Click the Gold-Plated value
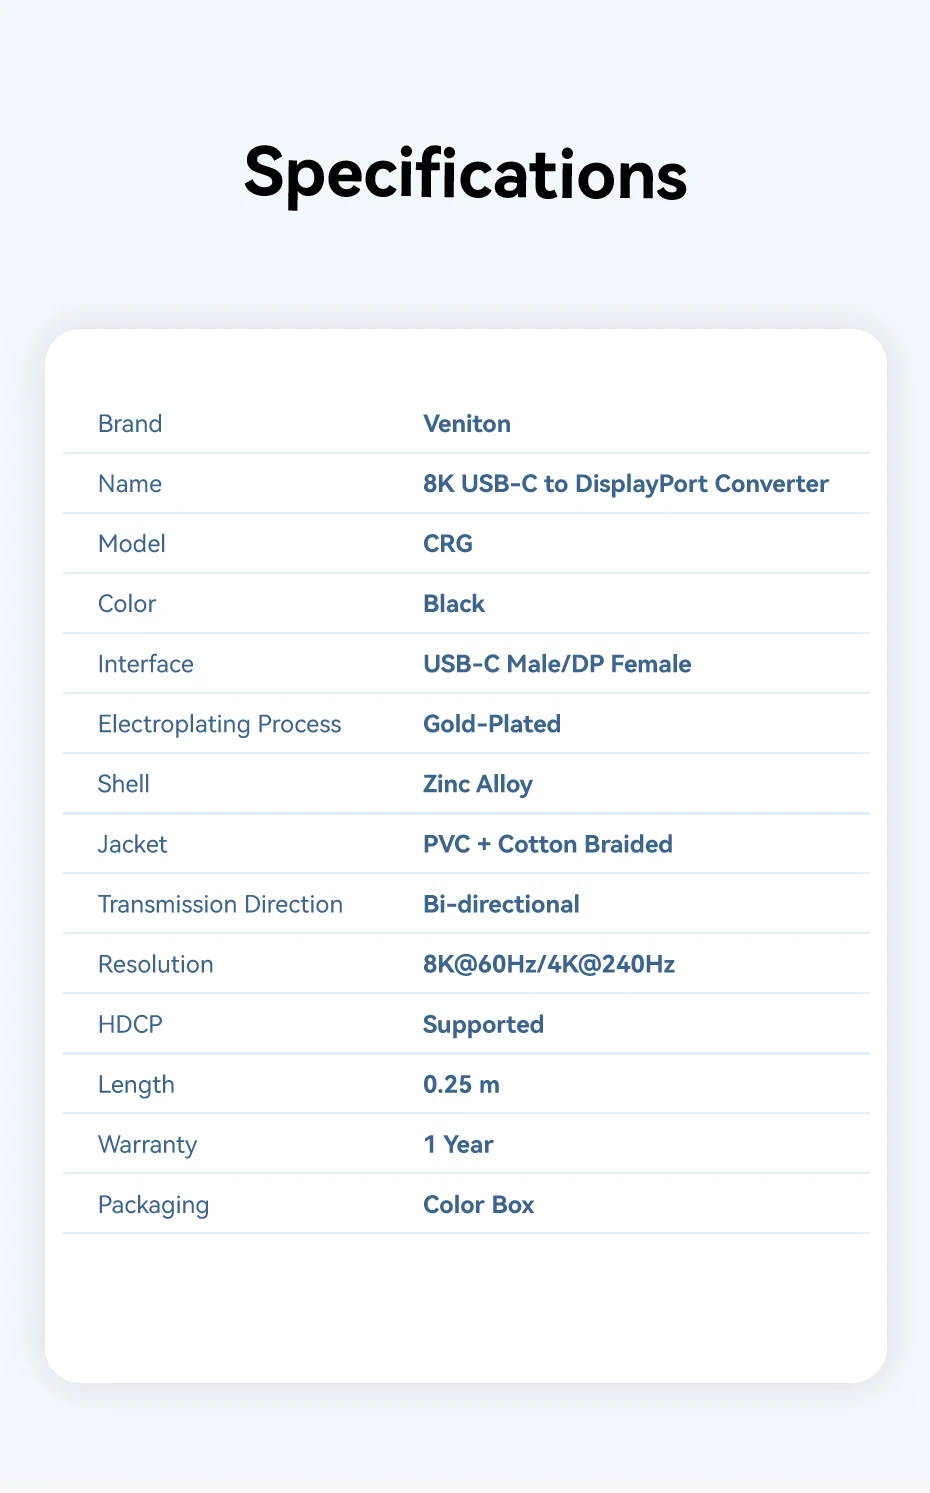 tap(491, 724)
